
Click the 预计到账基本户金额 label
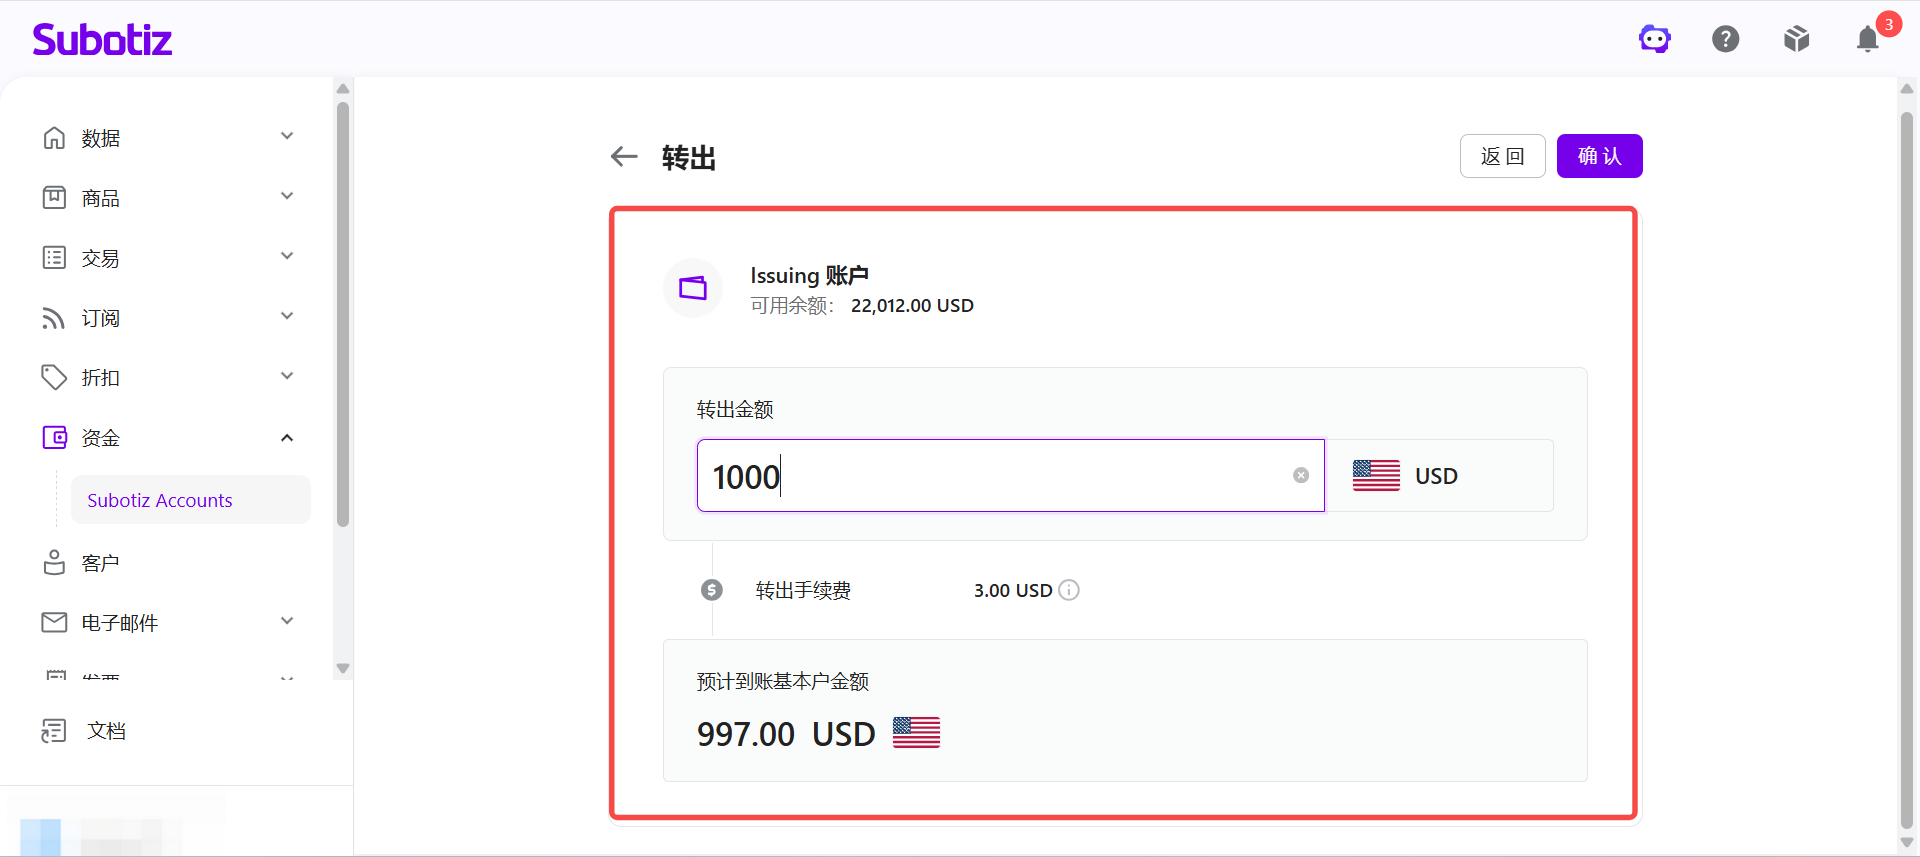point(783,682)
